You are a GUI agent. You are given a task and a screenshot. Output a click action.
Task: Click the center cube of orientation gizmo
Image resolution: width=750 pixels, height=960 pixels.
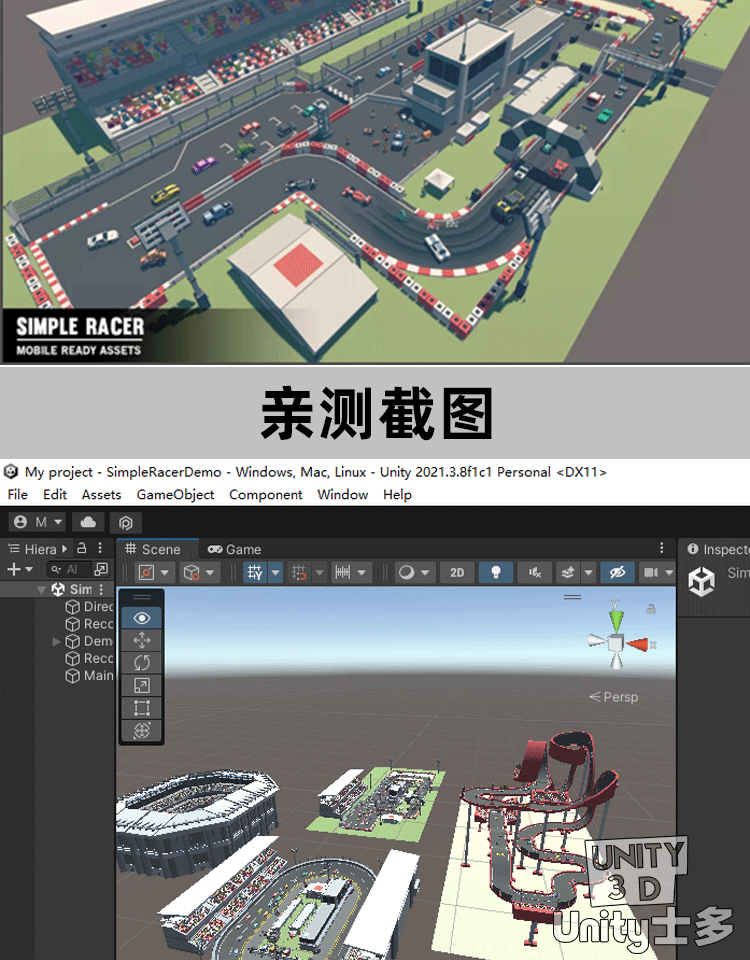616,643
